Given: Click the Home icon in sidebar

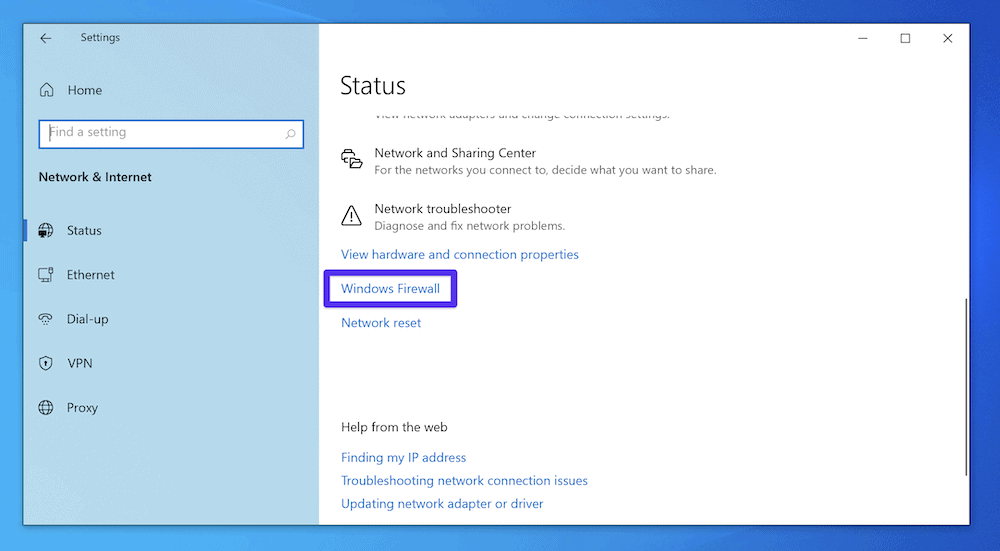Looking at the screenshot, I should [46, 90].
